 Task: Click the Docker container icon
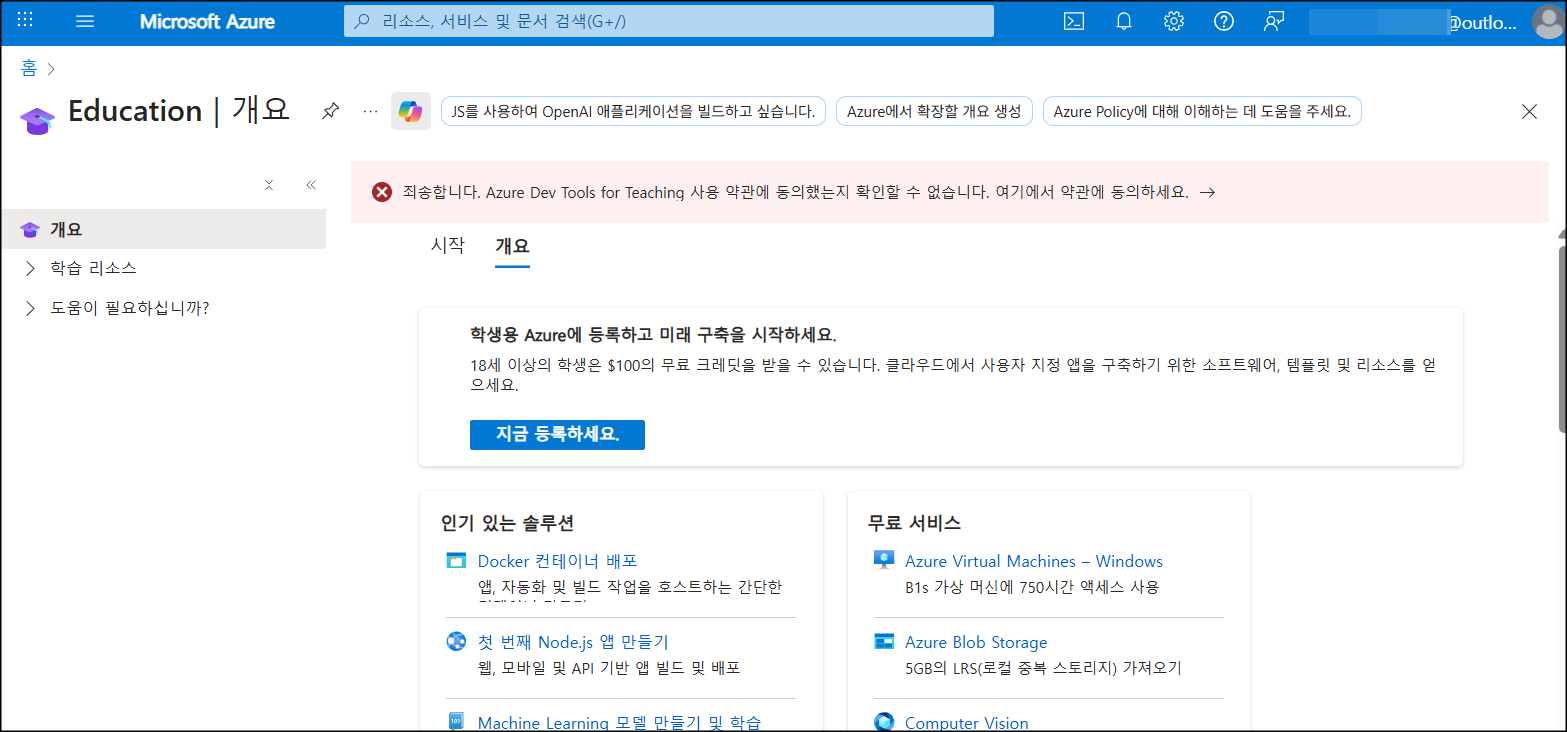(456, 561)
